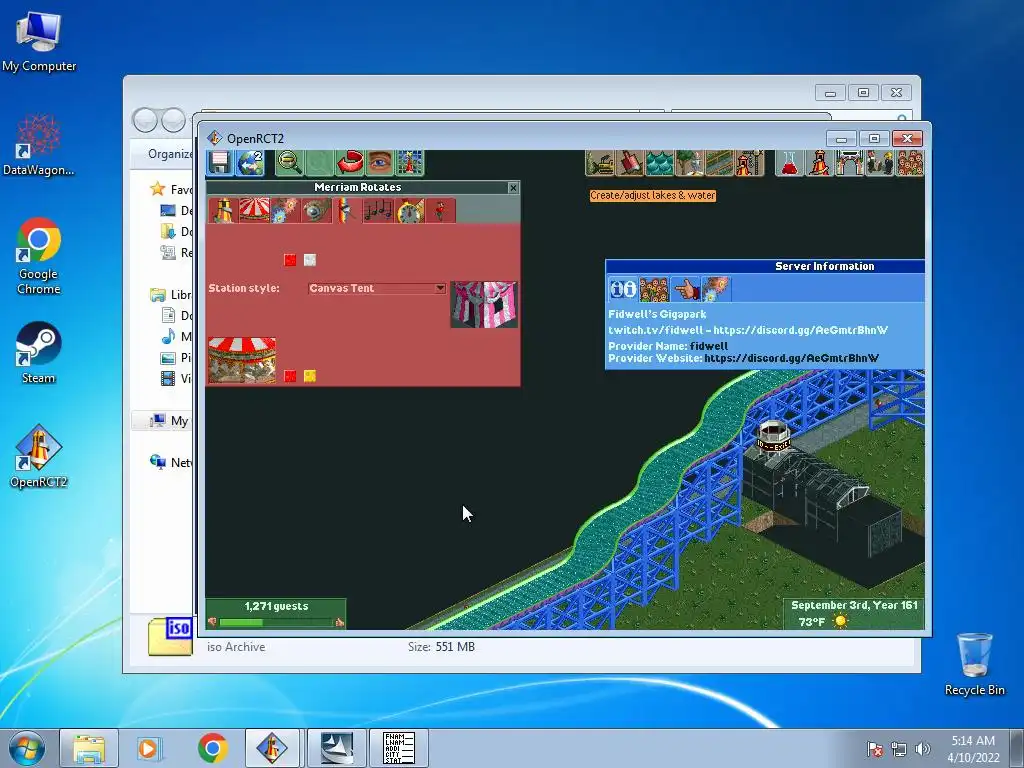Click the 1,271 guests counter

276,606
